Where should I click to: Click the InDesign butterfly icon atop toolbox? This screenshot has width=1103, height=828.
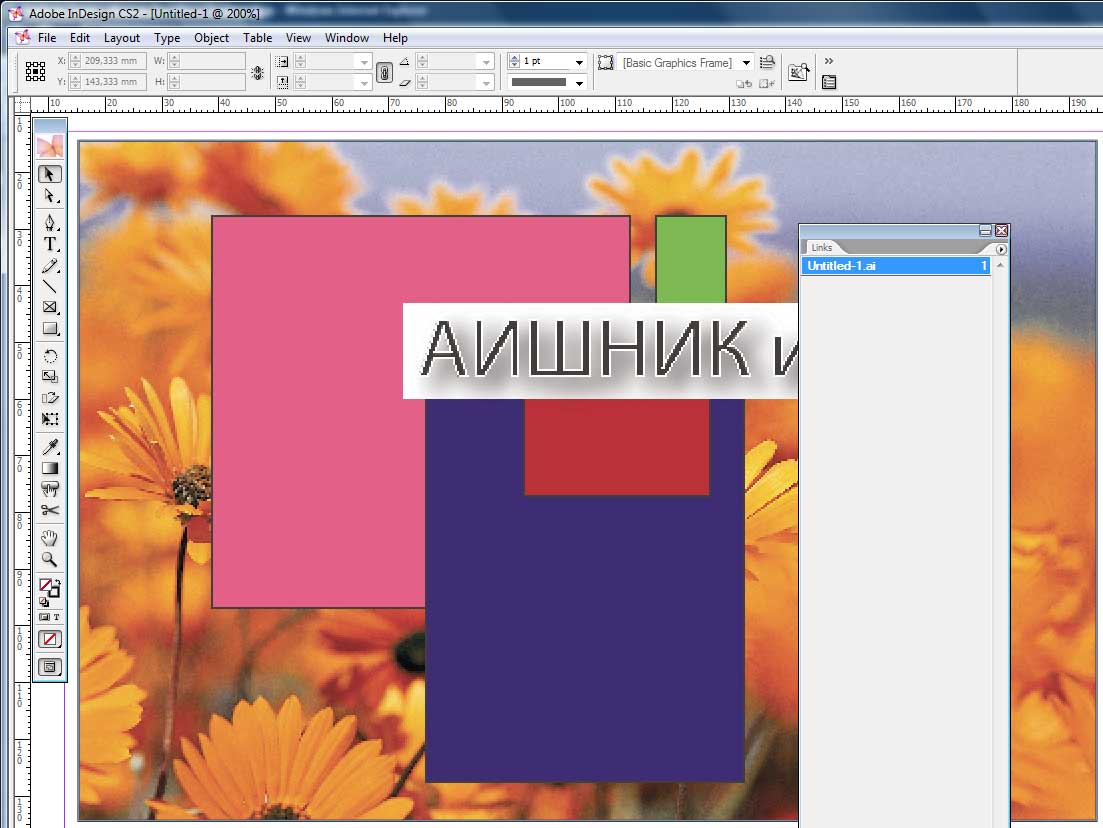50,146
